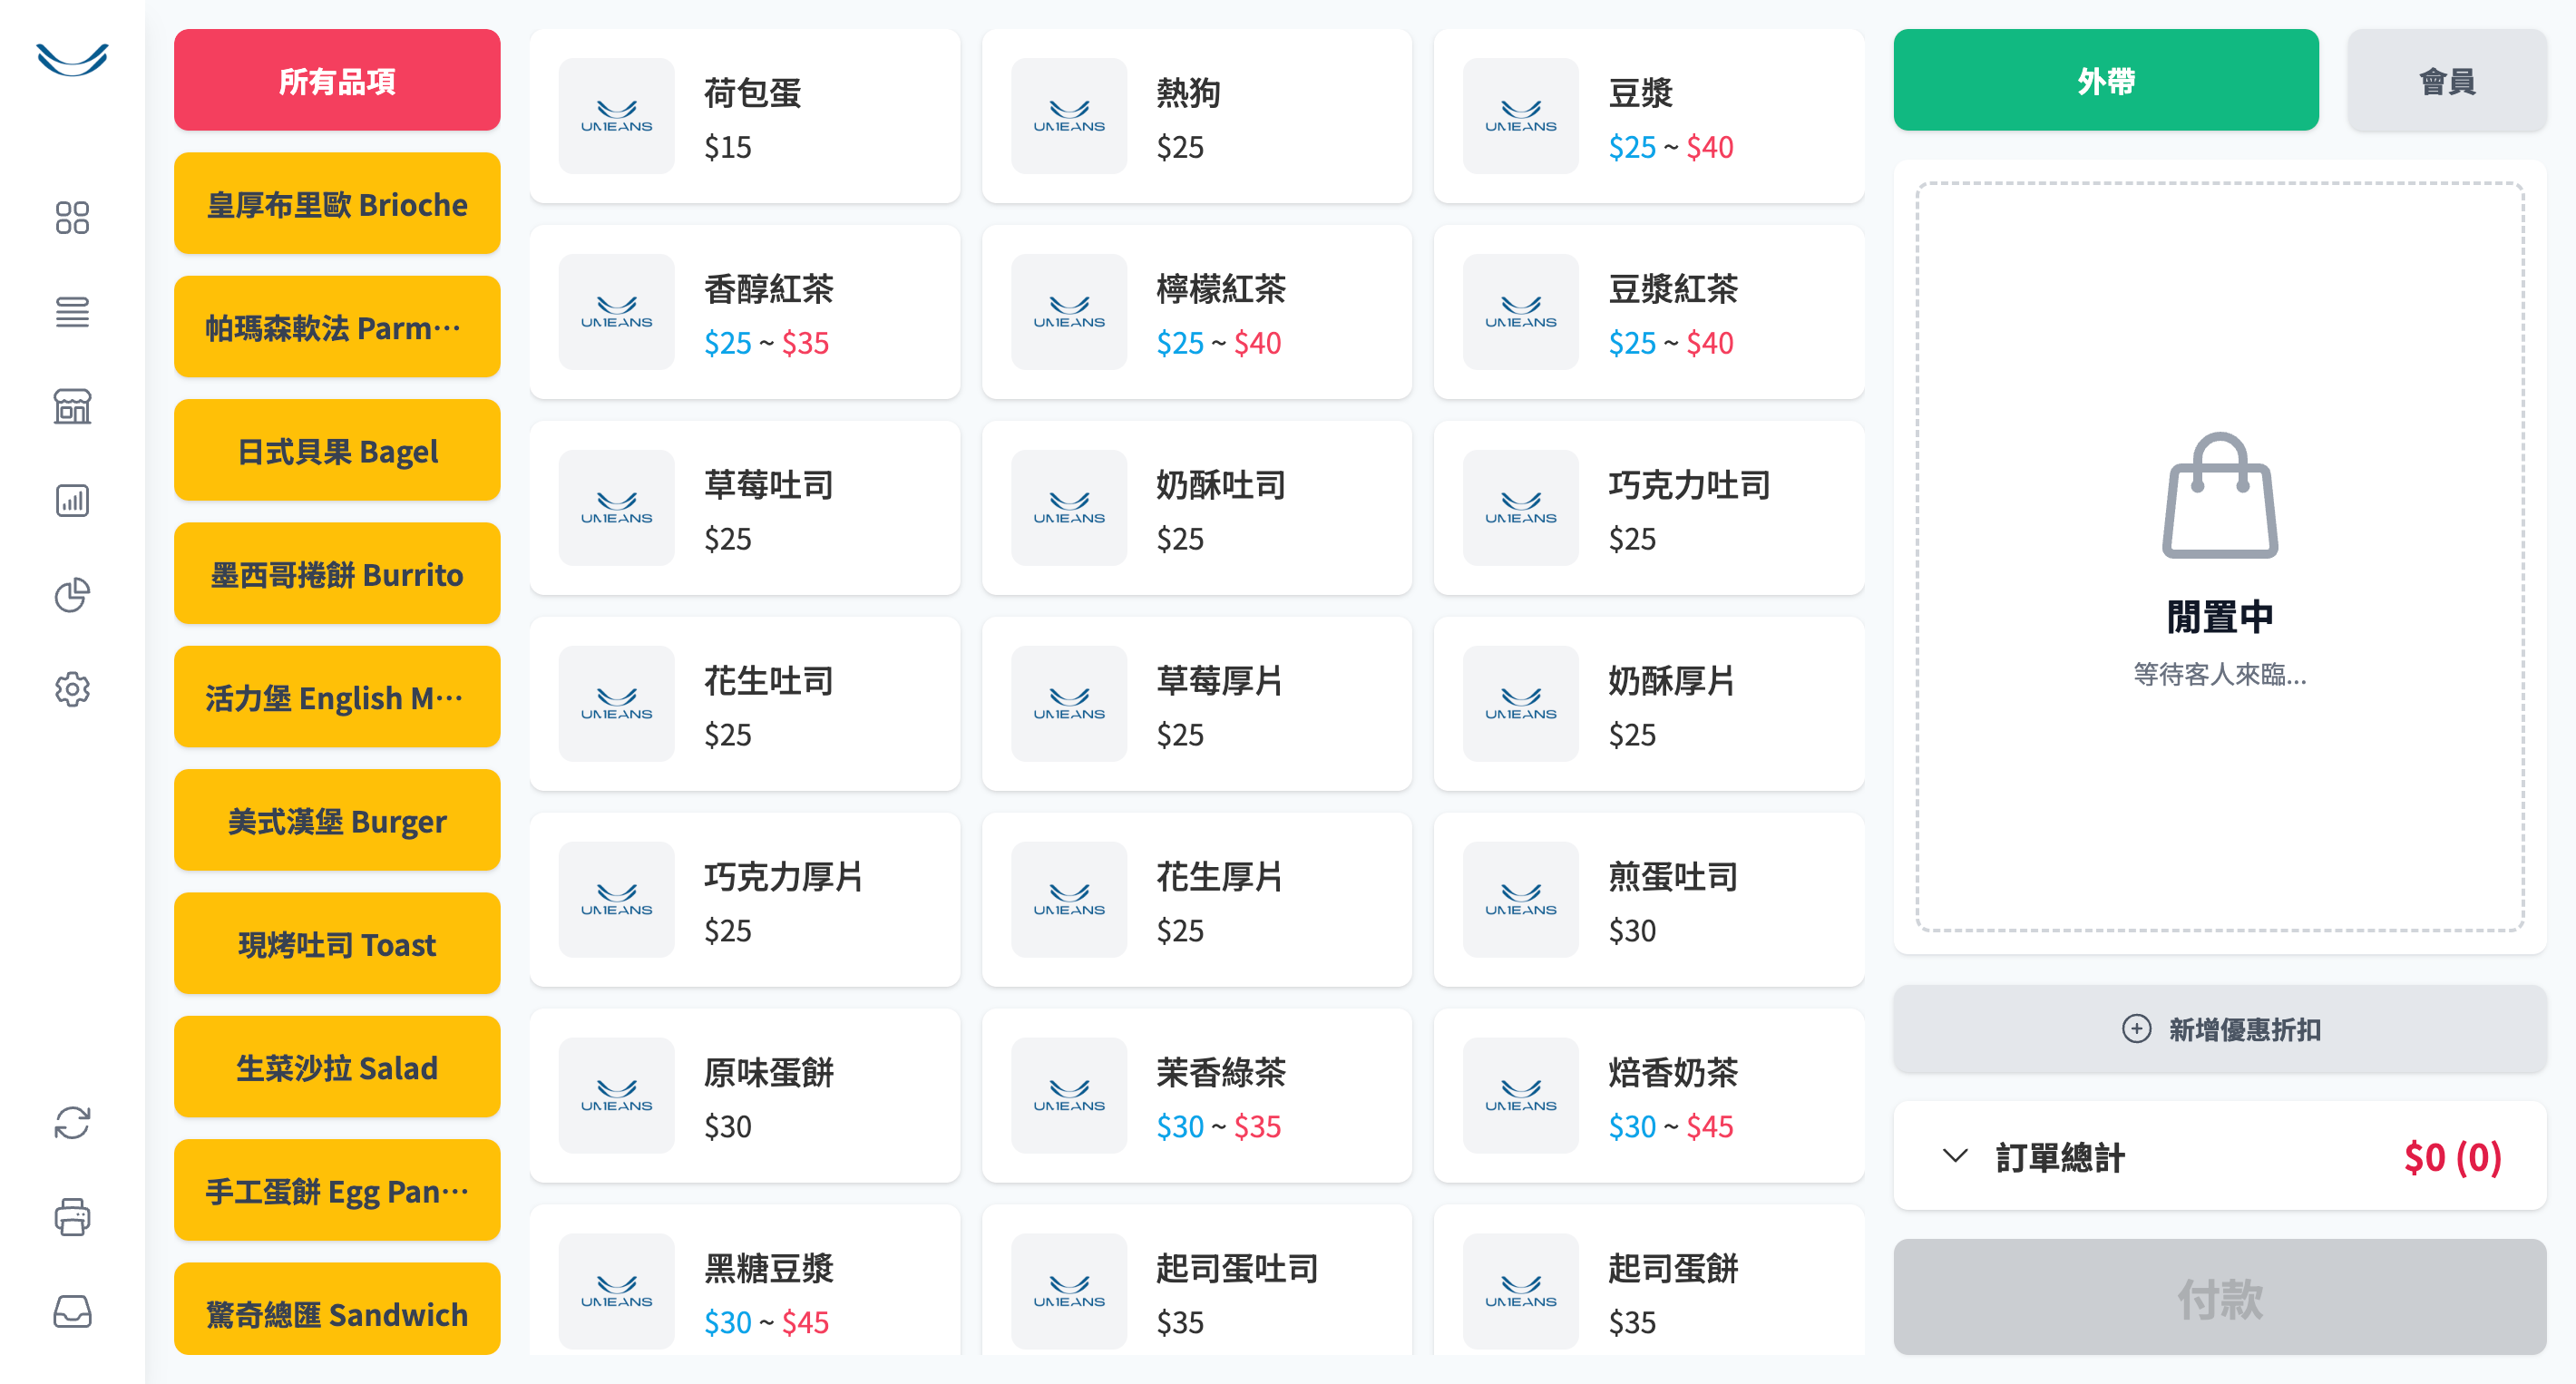Click the dashboard grid icon in sidebar

point(72,217)
